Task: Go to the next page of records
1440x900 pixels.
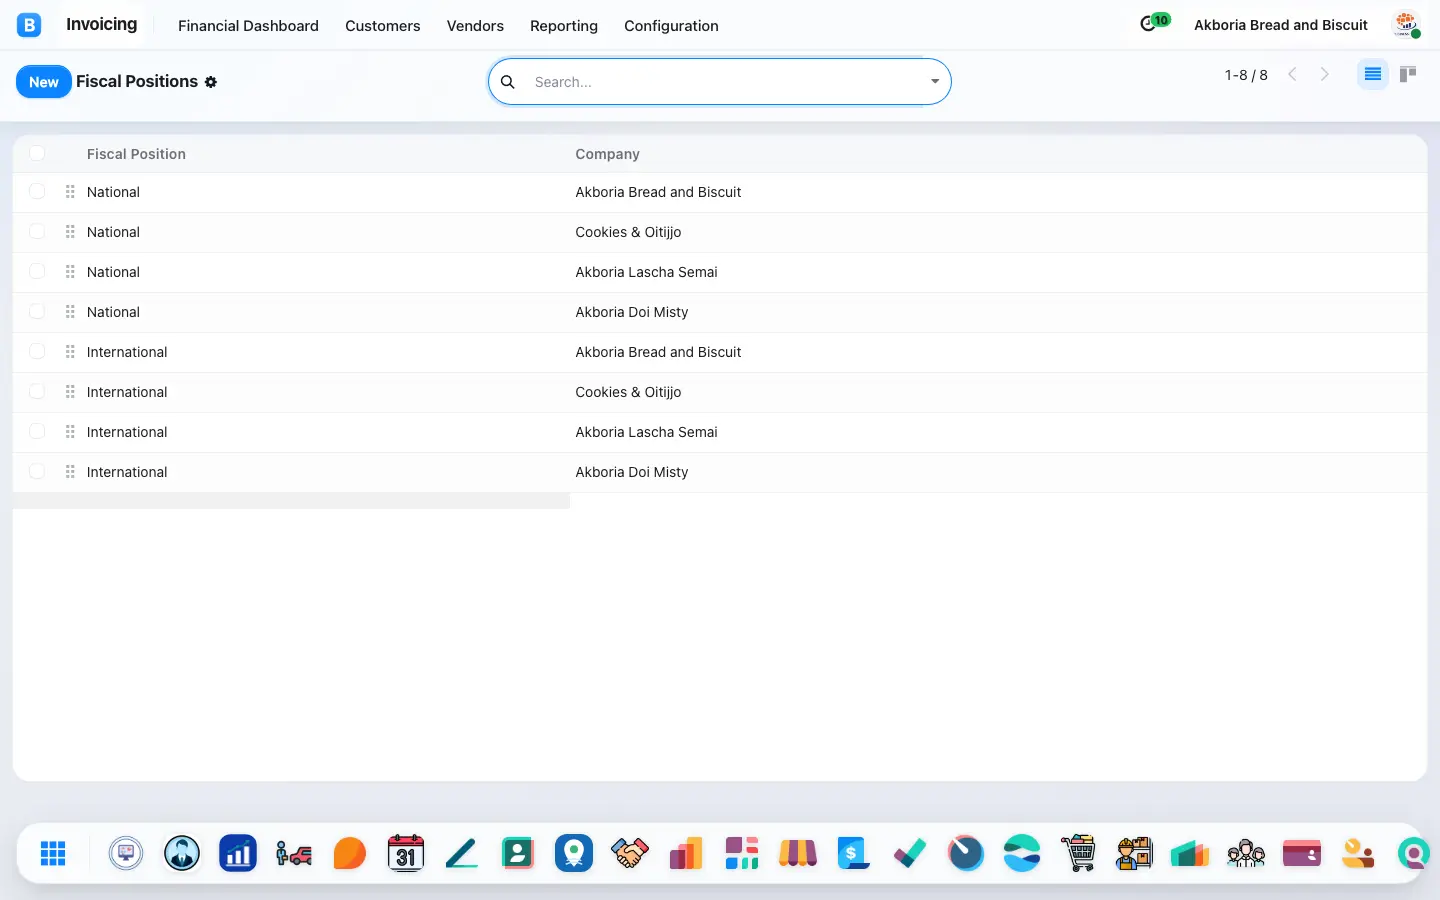Action: point(1325,74)
